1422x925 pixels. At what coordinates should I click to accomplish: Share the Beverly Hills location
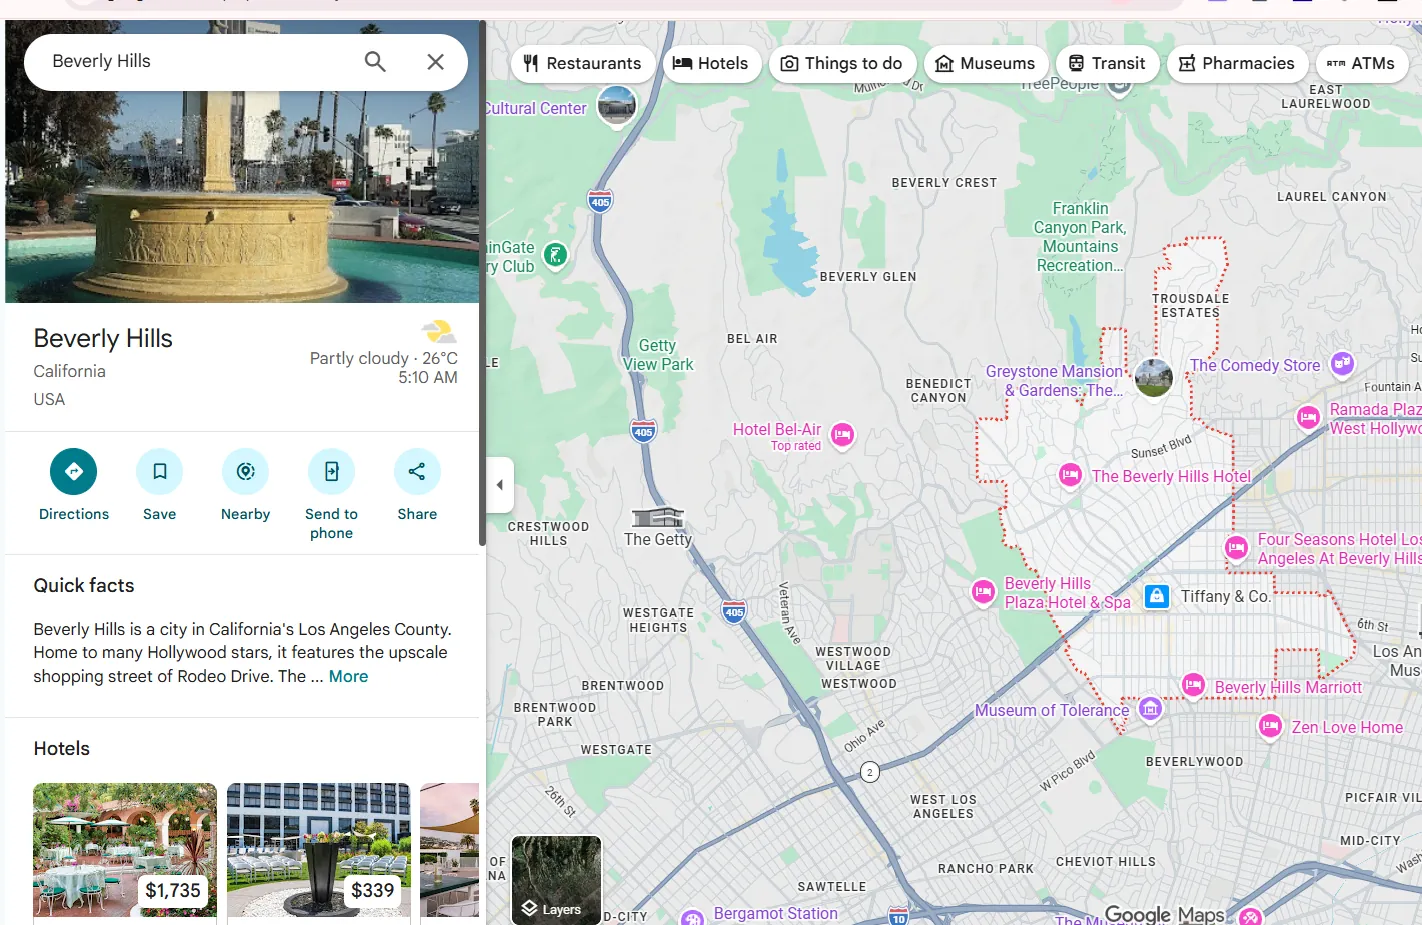coord(417,485)
